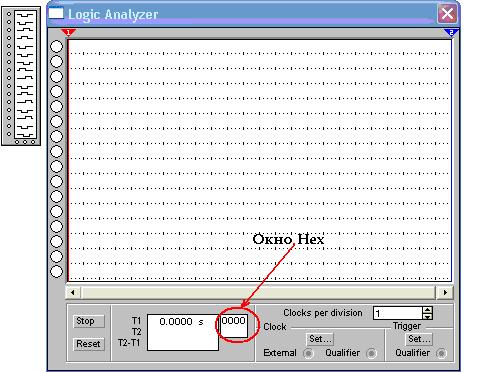Click the first channel input terminal circle
Image resolution: width=499 pixels, height=372 pixels.
[56, 47]
